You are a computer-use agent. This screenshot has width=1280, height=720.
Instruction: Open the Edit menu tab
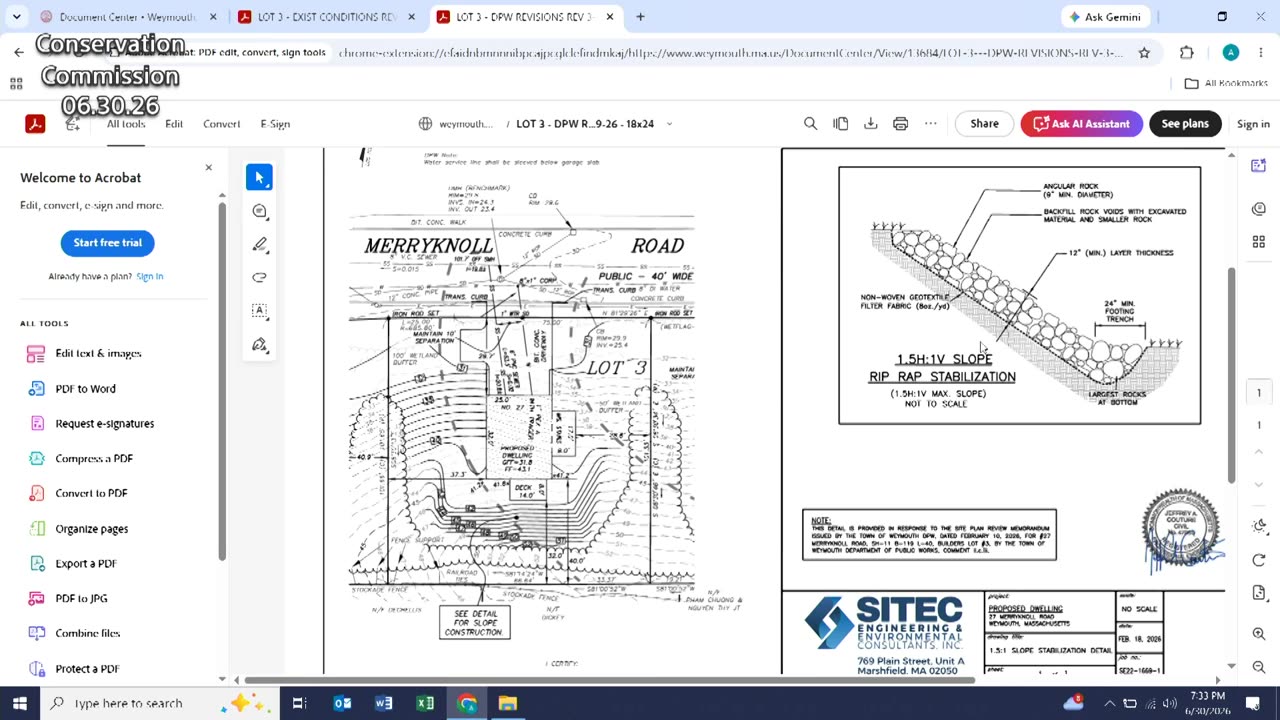coord(174,124)
